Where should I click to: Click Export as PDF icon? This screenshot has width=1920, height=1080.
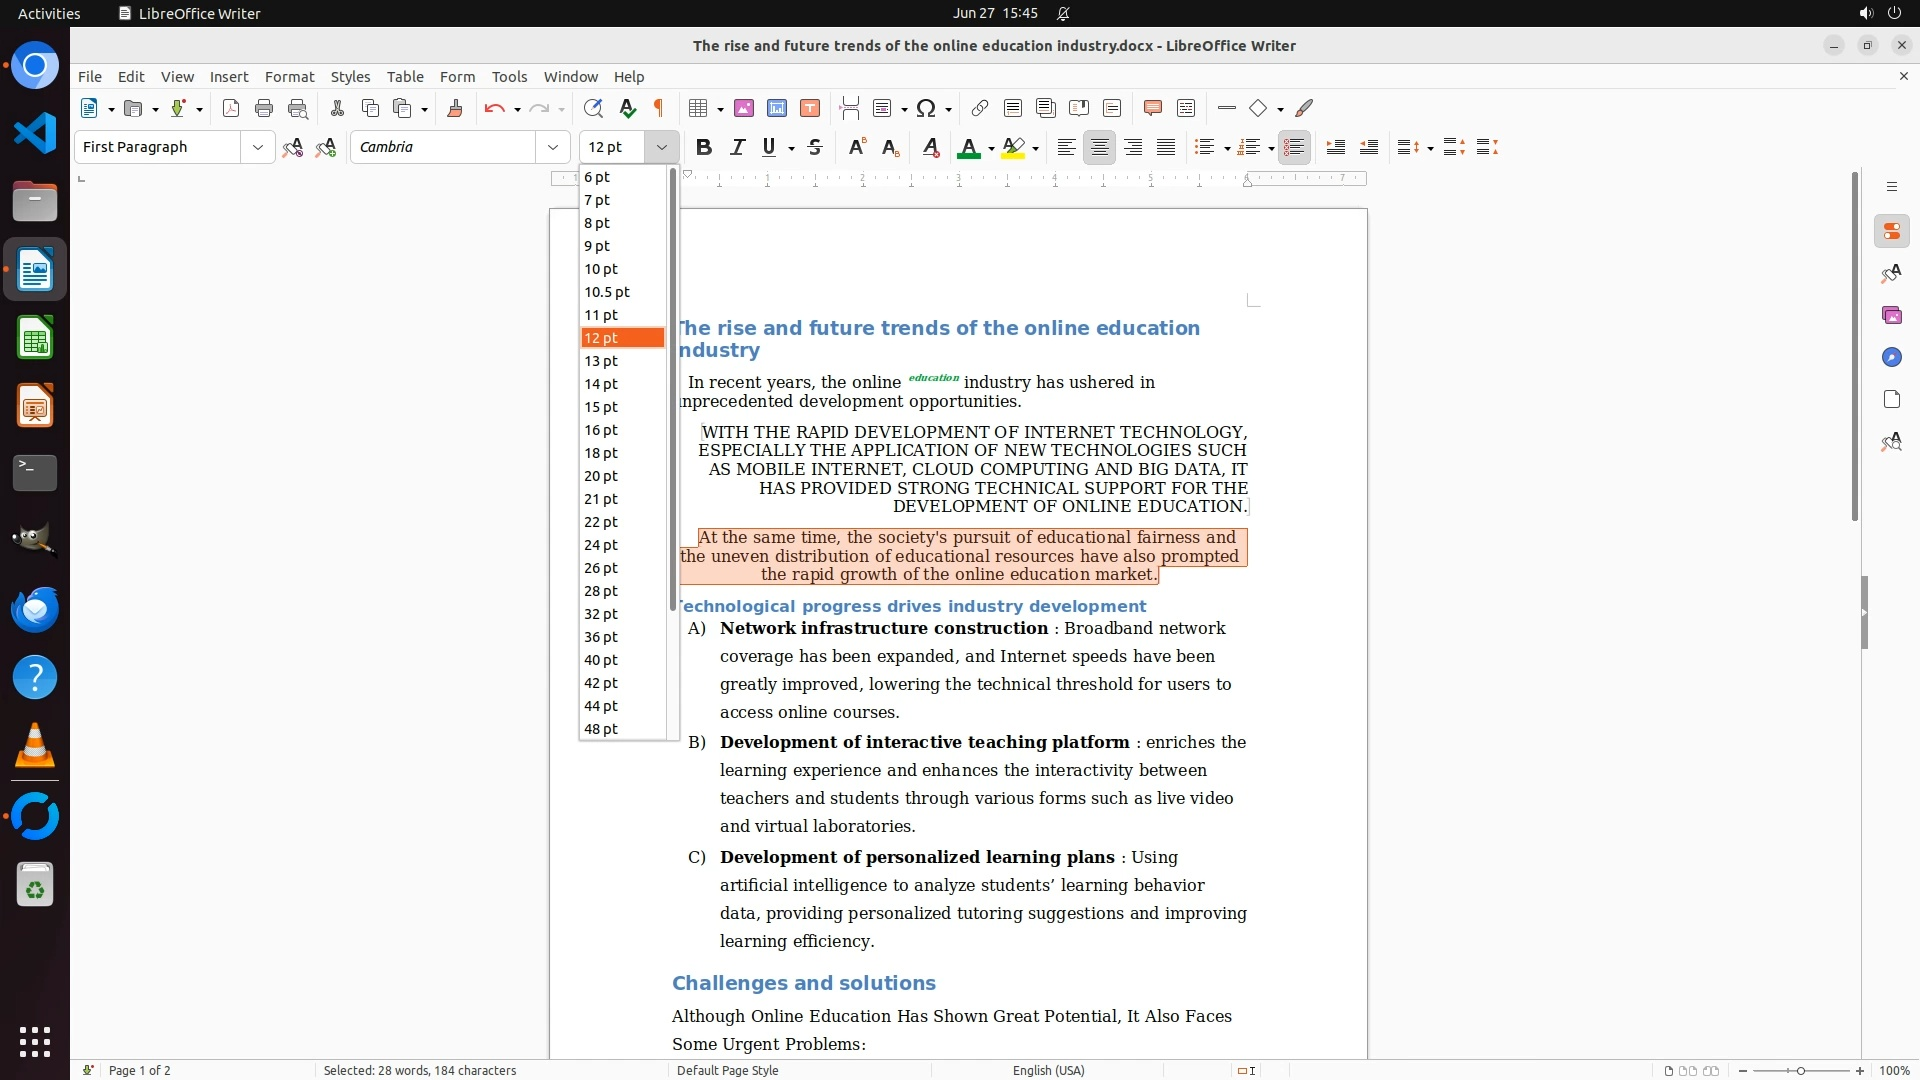(x=231, y=108)
